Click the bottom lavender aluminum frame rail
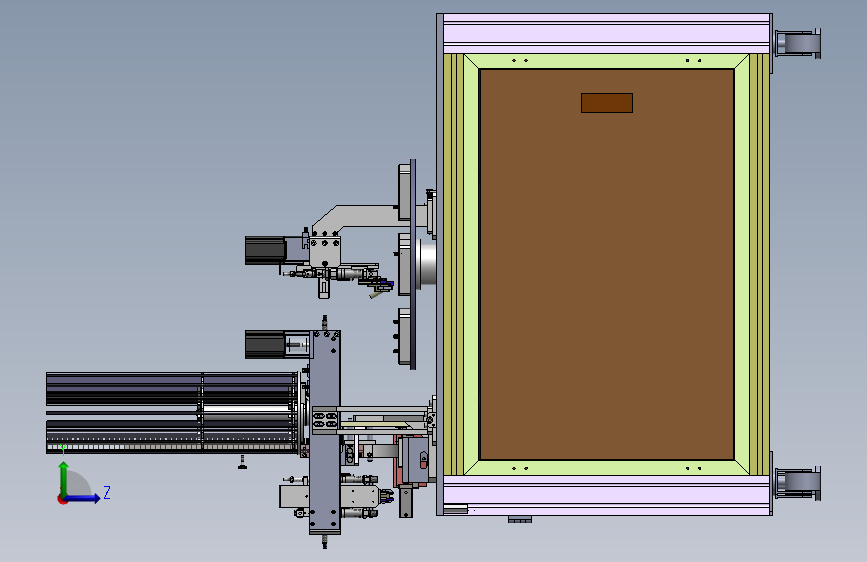The image size is (867, 562). pyautogui.click(x=607, y=495)
